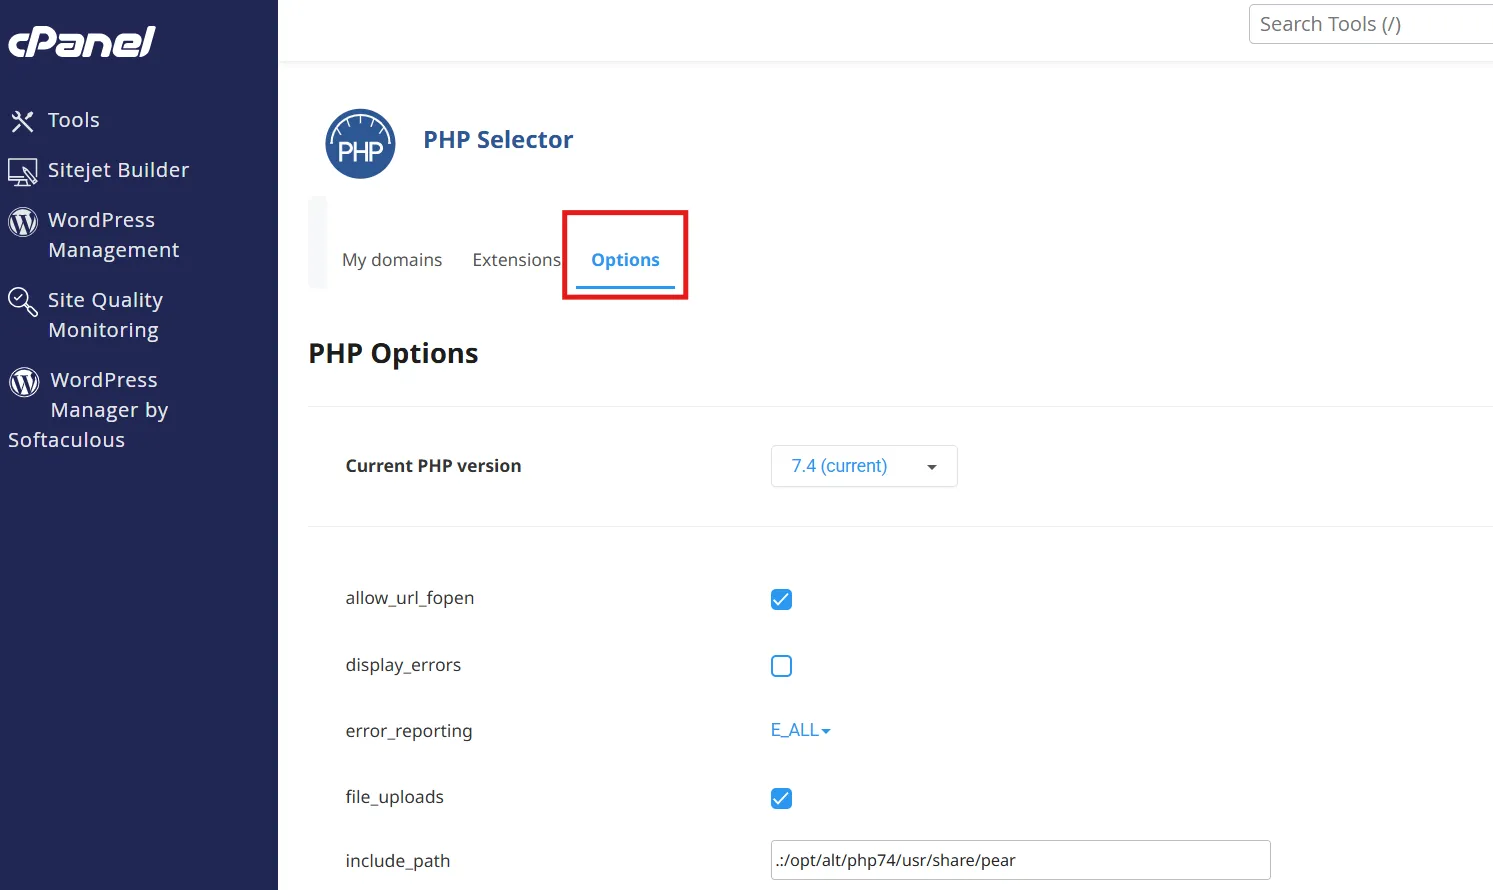Click the include_path text field
The height and width of the screenshot is (890, 1493).
[1020, 860]
